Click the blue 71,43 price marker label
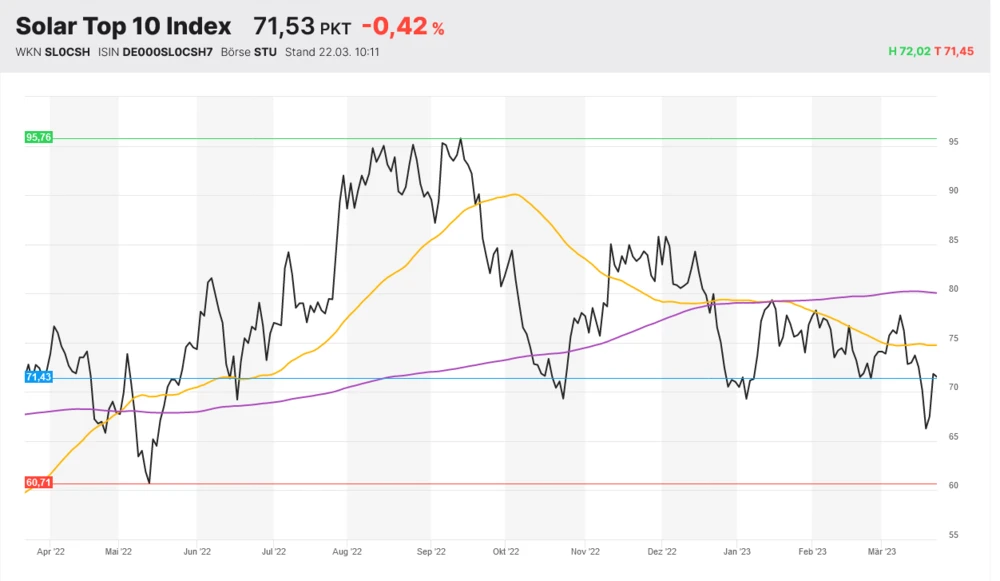 pyautogui.click(x=38, y=377)
